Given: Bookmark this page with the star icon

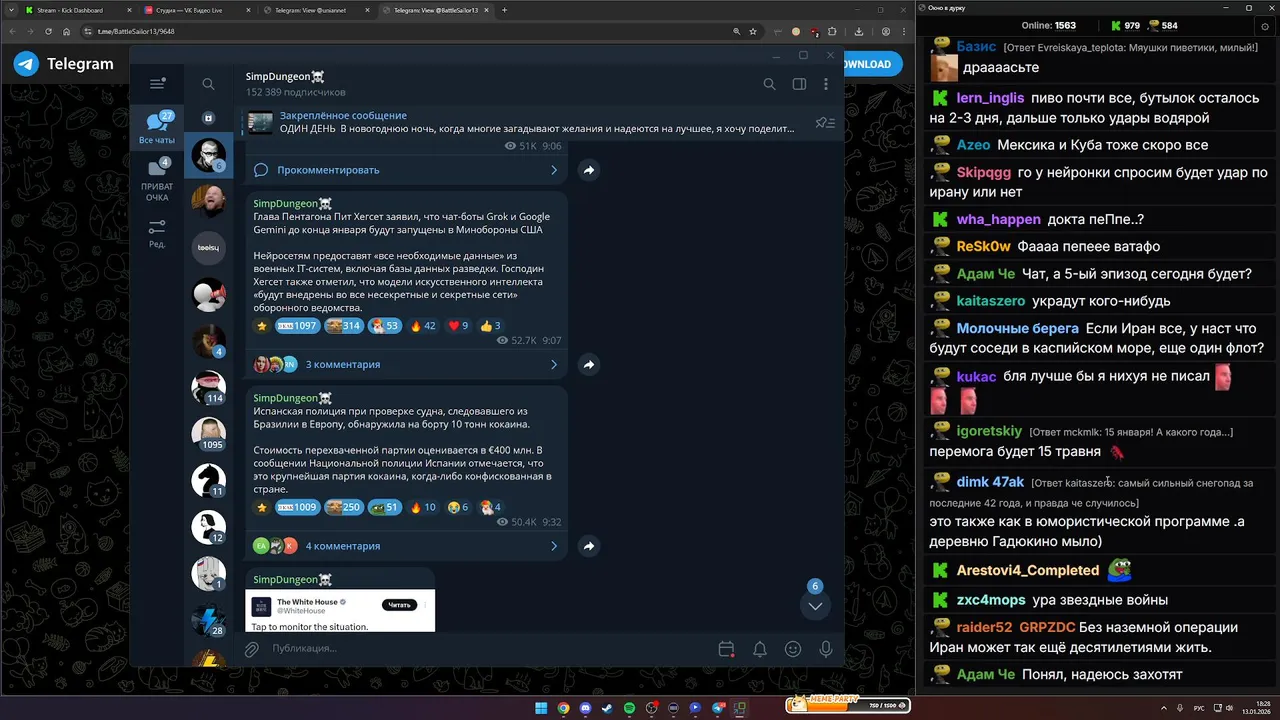Looking at the screenshot, I should coord(753,31).
